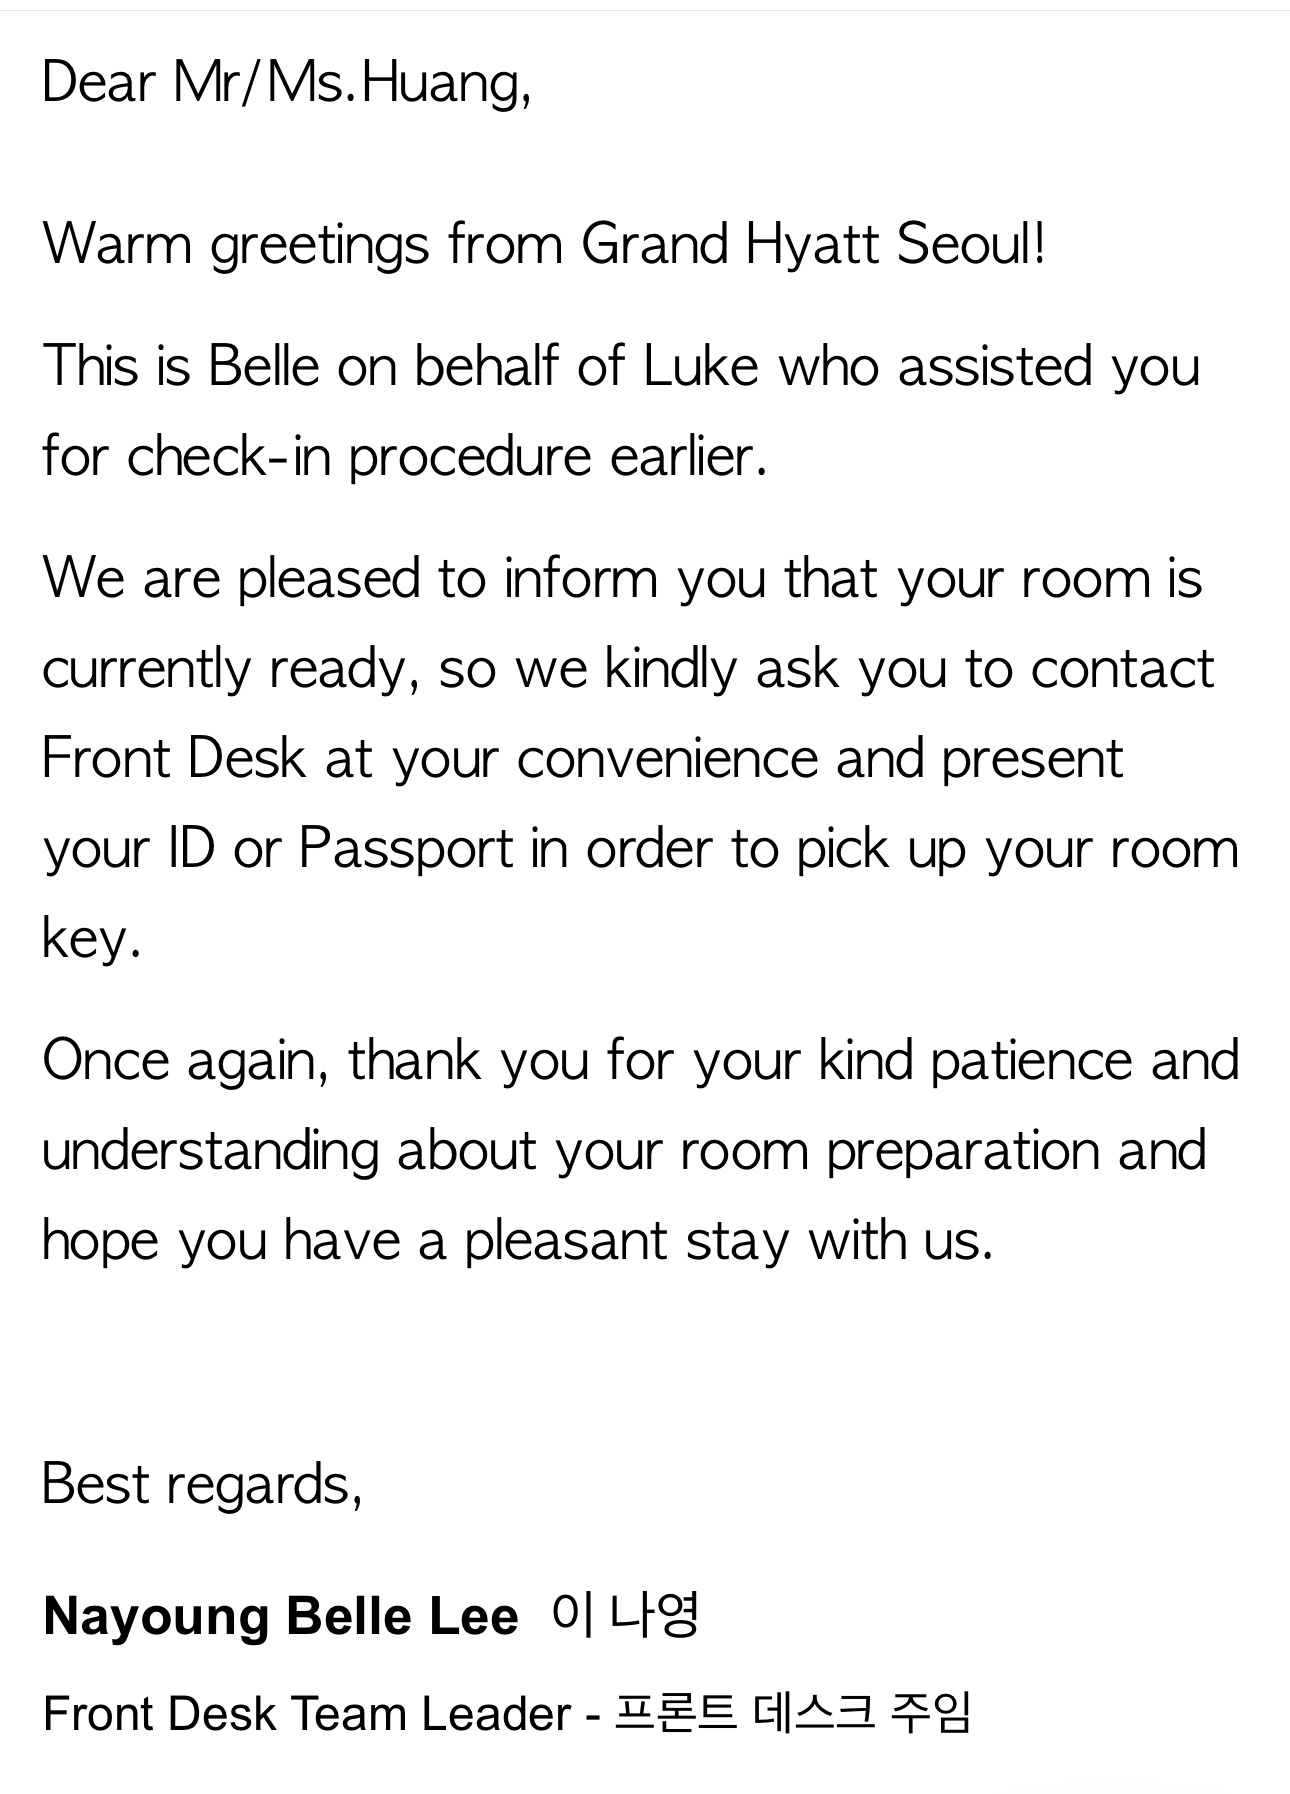Click the phrase 'for check-in procedure earlier.'
The width and height of the screenshot is (1290, 1794).
click(x=405, y=456)
